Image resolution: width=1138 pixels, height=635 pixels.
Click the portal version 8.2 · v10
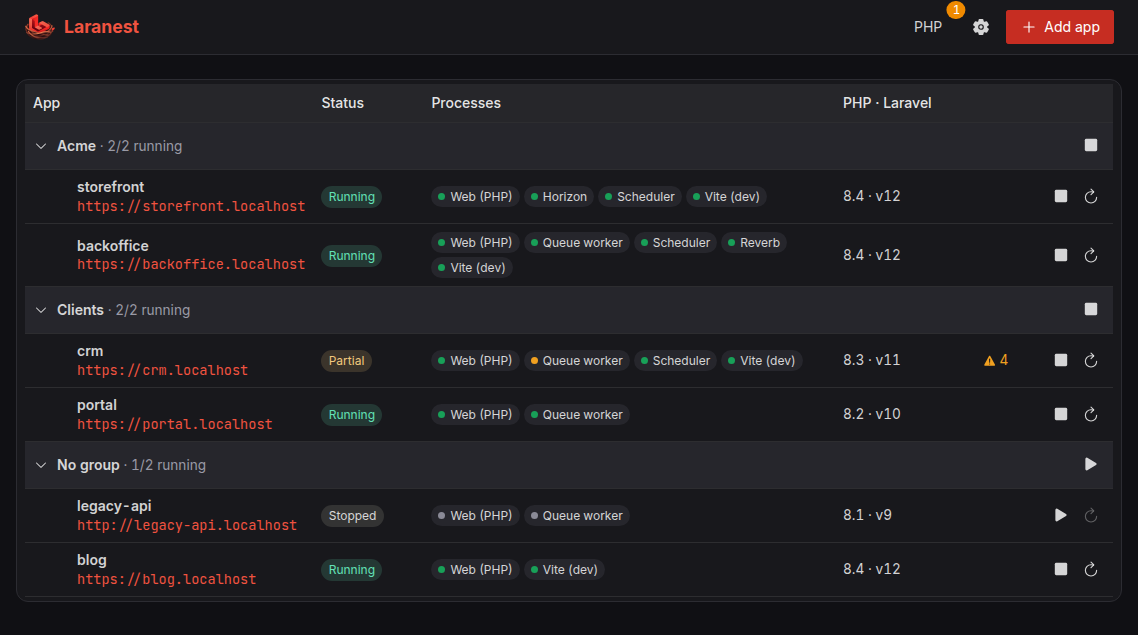point(872,414)
